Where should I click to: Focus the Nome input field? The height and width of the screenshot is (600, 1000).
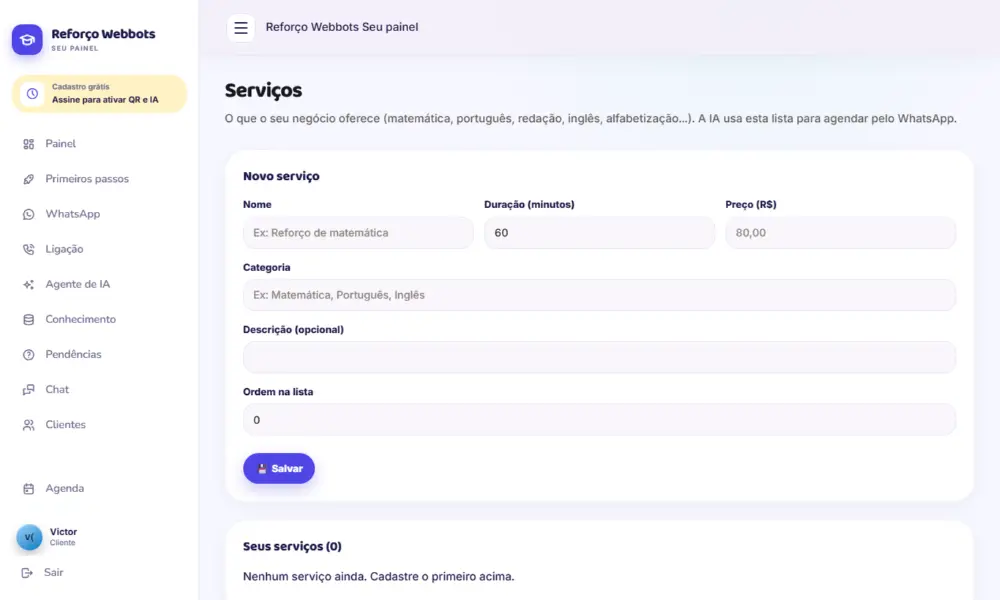pos(358,233)
